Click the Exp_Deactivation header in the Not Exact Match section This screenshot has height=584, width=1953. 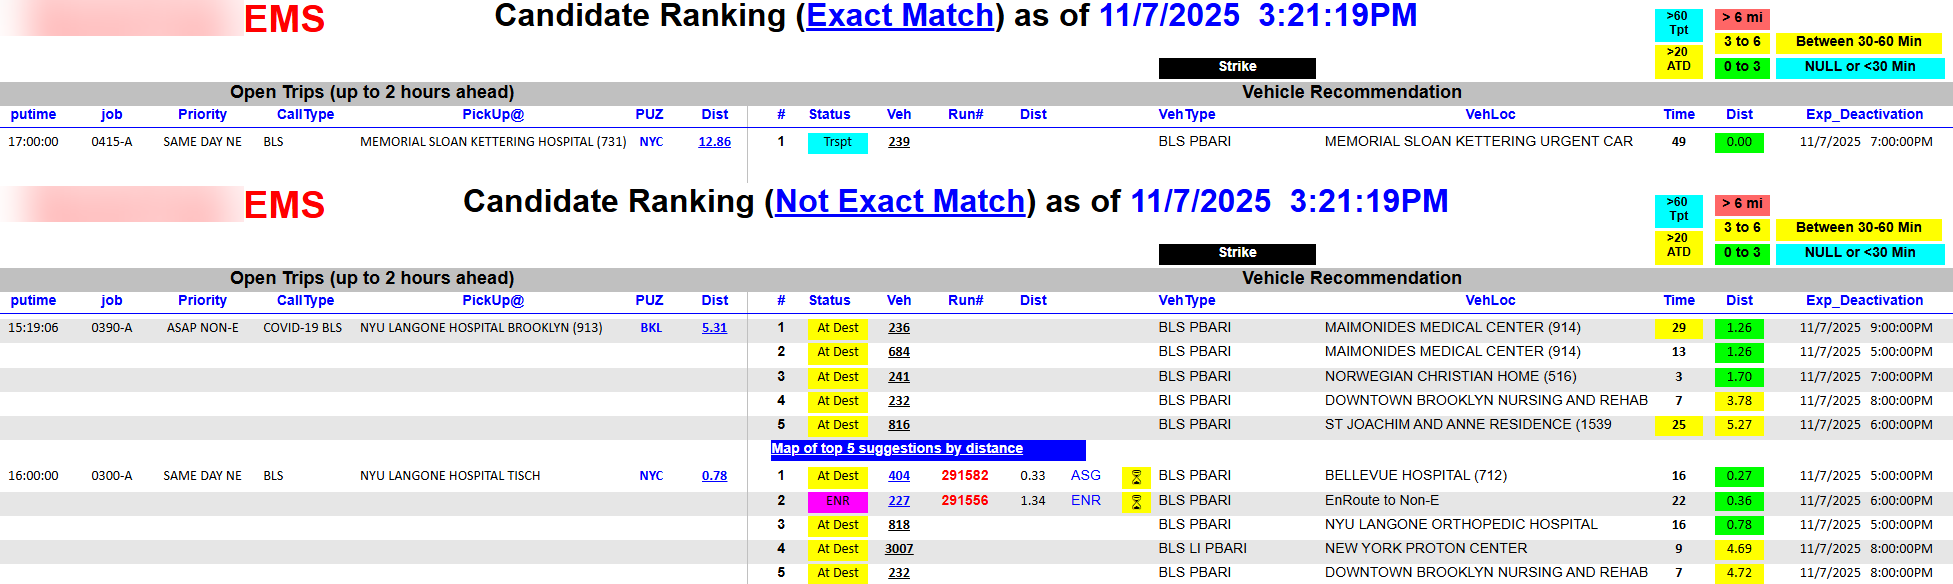tap(1865, 301)
